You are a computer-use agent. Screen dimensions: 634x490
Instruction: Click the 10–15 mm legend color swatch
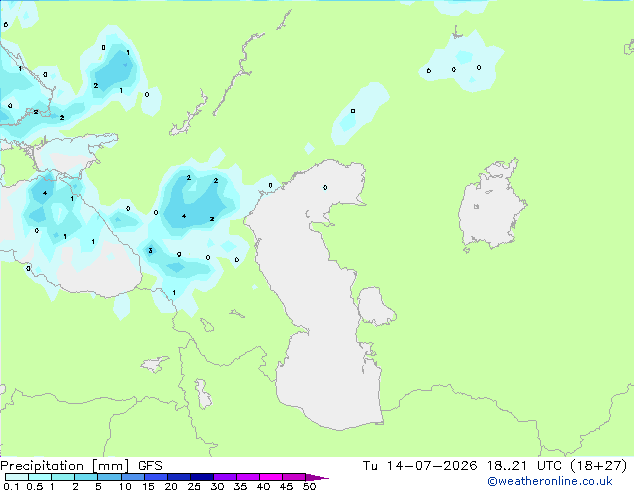(133, 477)
